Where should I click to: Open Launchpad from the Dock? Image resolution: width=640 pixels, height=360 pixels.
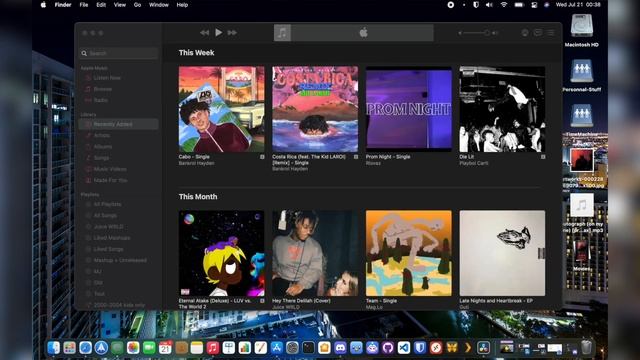click(69, 348)
